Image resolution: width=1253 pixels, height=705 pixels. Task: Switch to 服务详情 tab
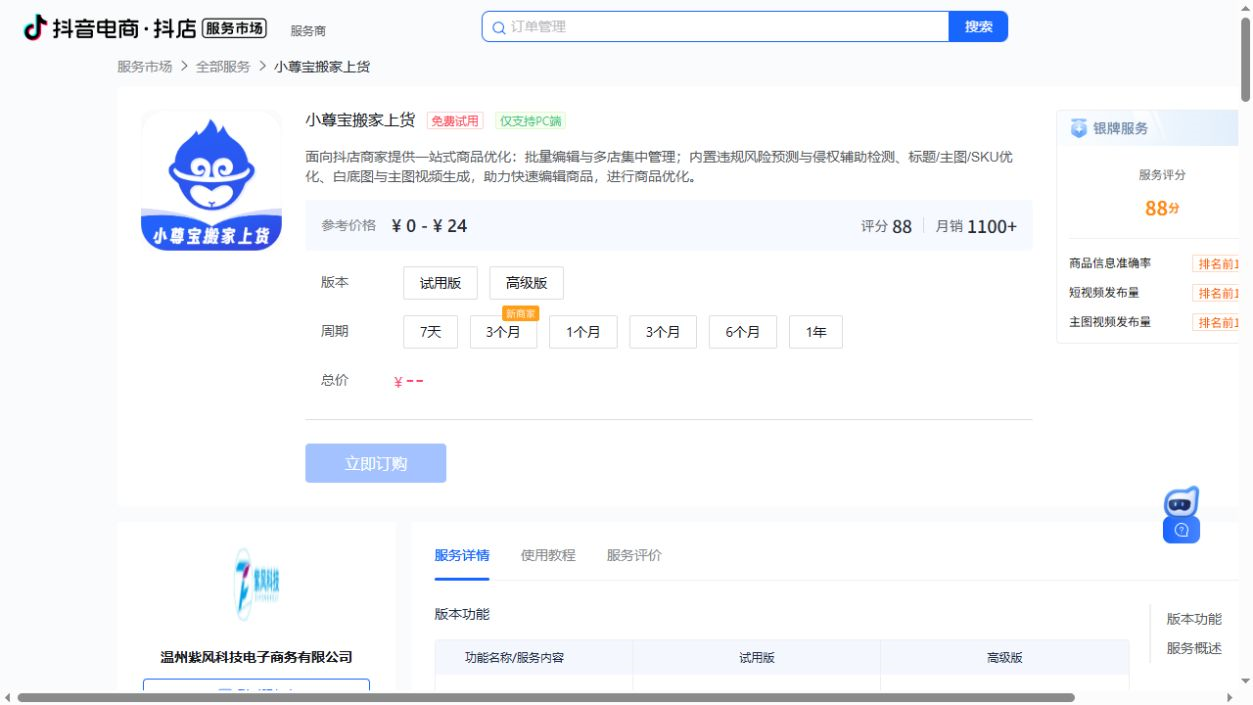462,555
